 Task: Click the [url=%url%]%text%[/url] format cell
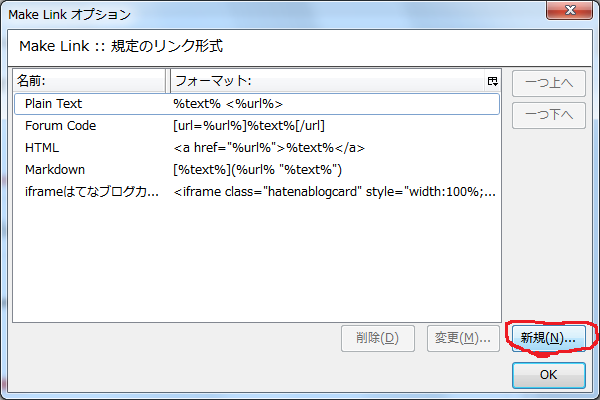click(x=249, y=125)
